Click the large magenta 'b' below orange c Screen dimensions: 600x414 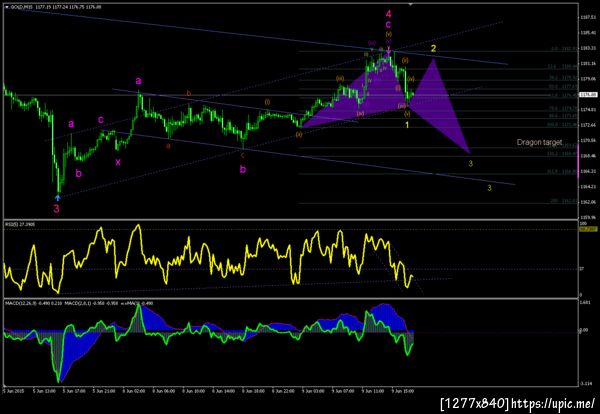click(x=243, y=169)
